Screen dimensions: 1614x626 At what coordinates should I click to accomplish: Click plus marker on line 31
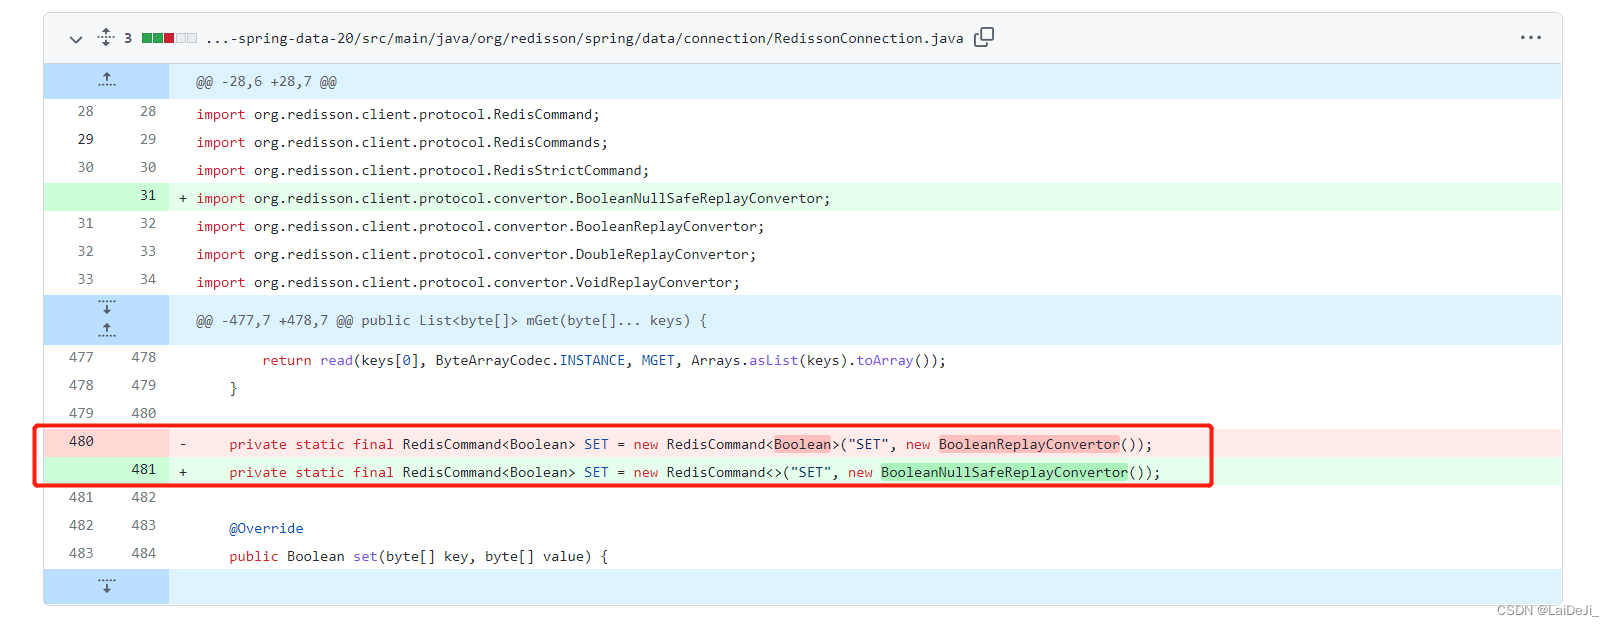[183, 199]
